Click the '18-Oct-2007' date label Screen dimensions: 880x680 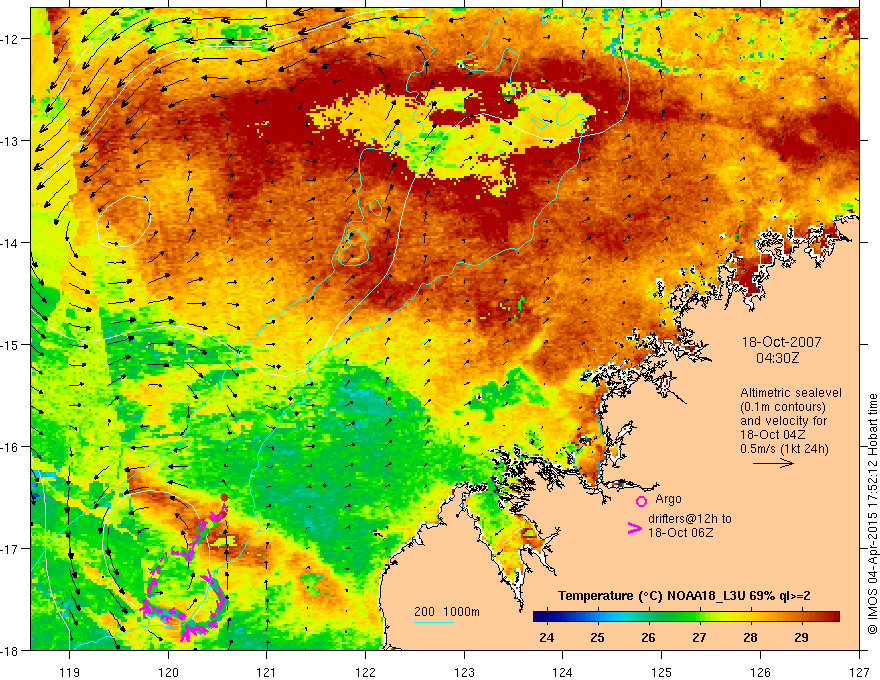point(781,342)
